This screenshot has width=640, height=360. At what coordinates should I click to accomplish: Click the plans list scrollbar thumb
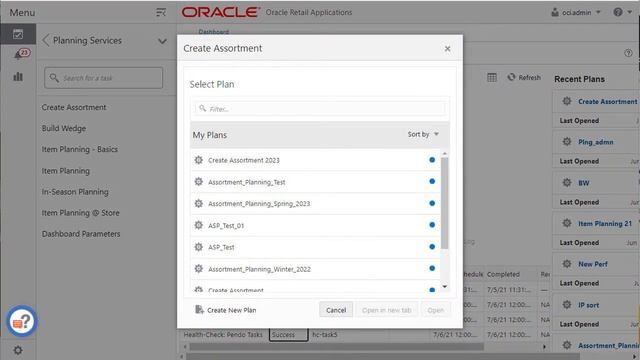point(444,203)
